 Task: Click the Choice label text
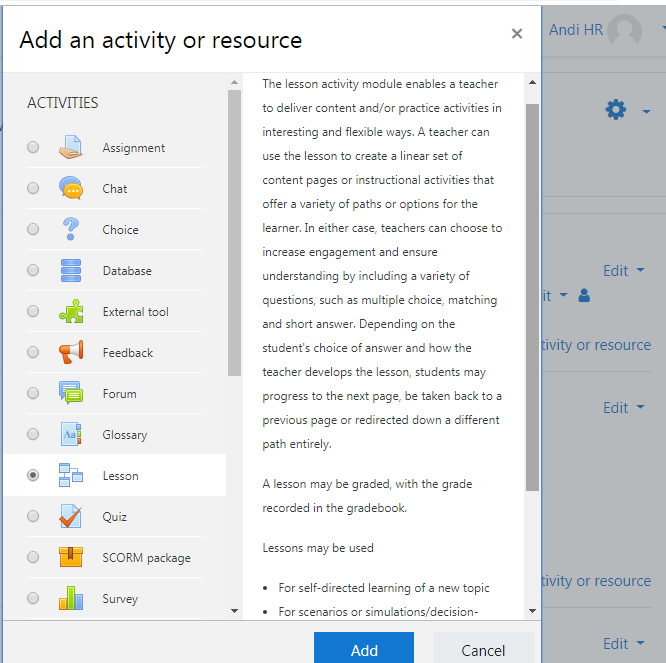[120, 230]
